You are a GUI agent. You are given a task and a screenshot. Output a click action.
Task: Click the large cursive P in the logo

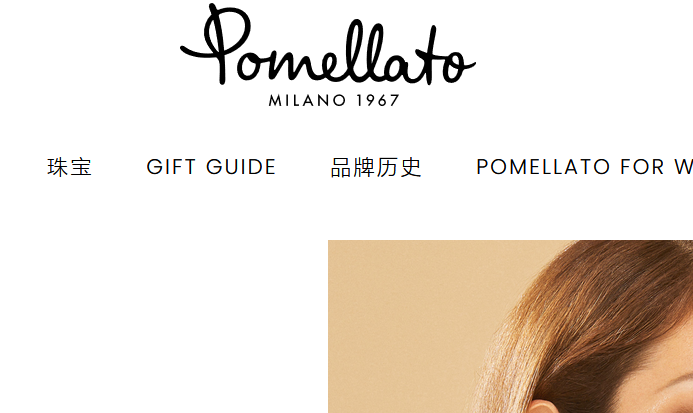tap(215, 44)
